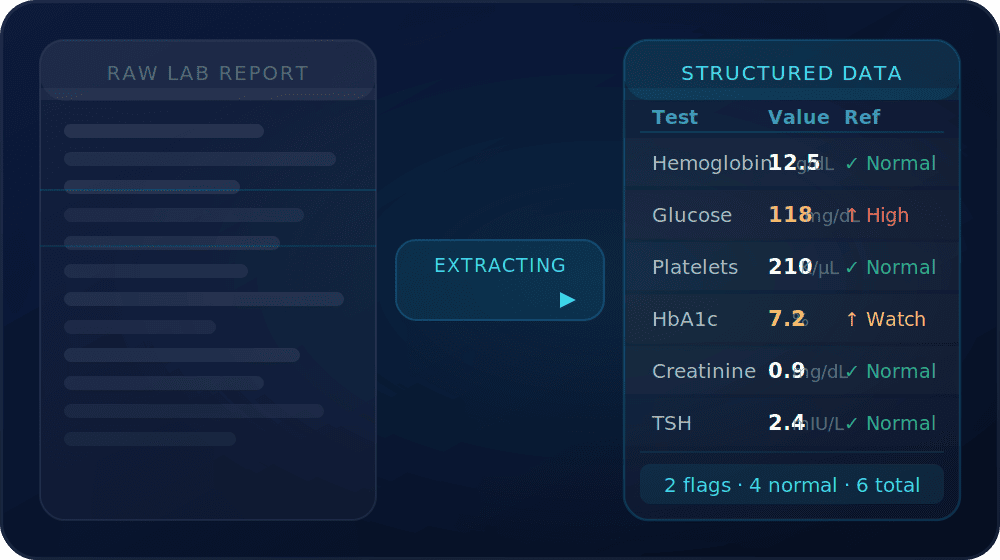
Task: Select the HbA1c value 7.2
Action: [786, 319]
